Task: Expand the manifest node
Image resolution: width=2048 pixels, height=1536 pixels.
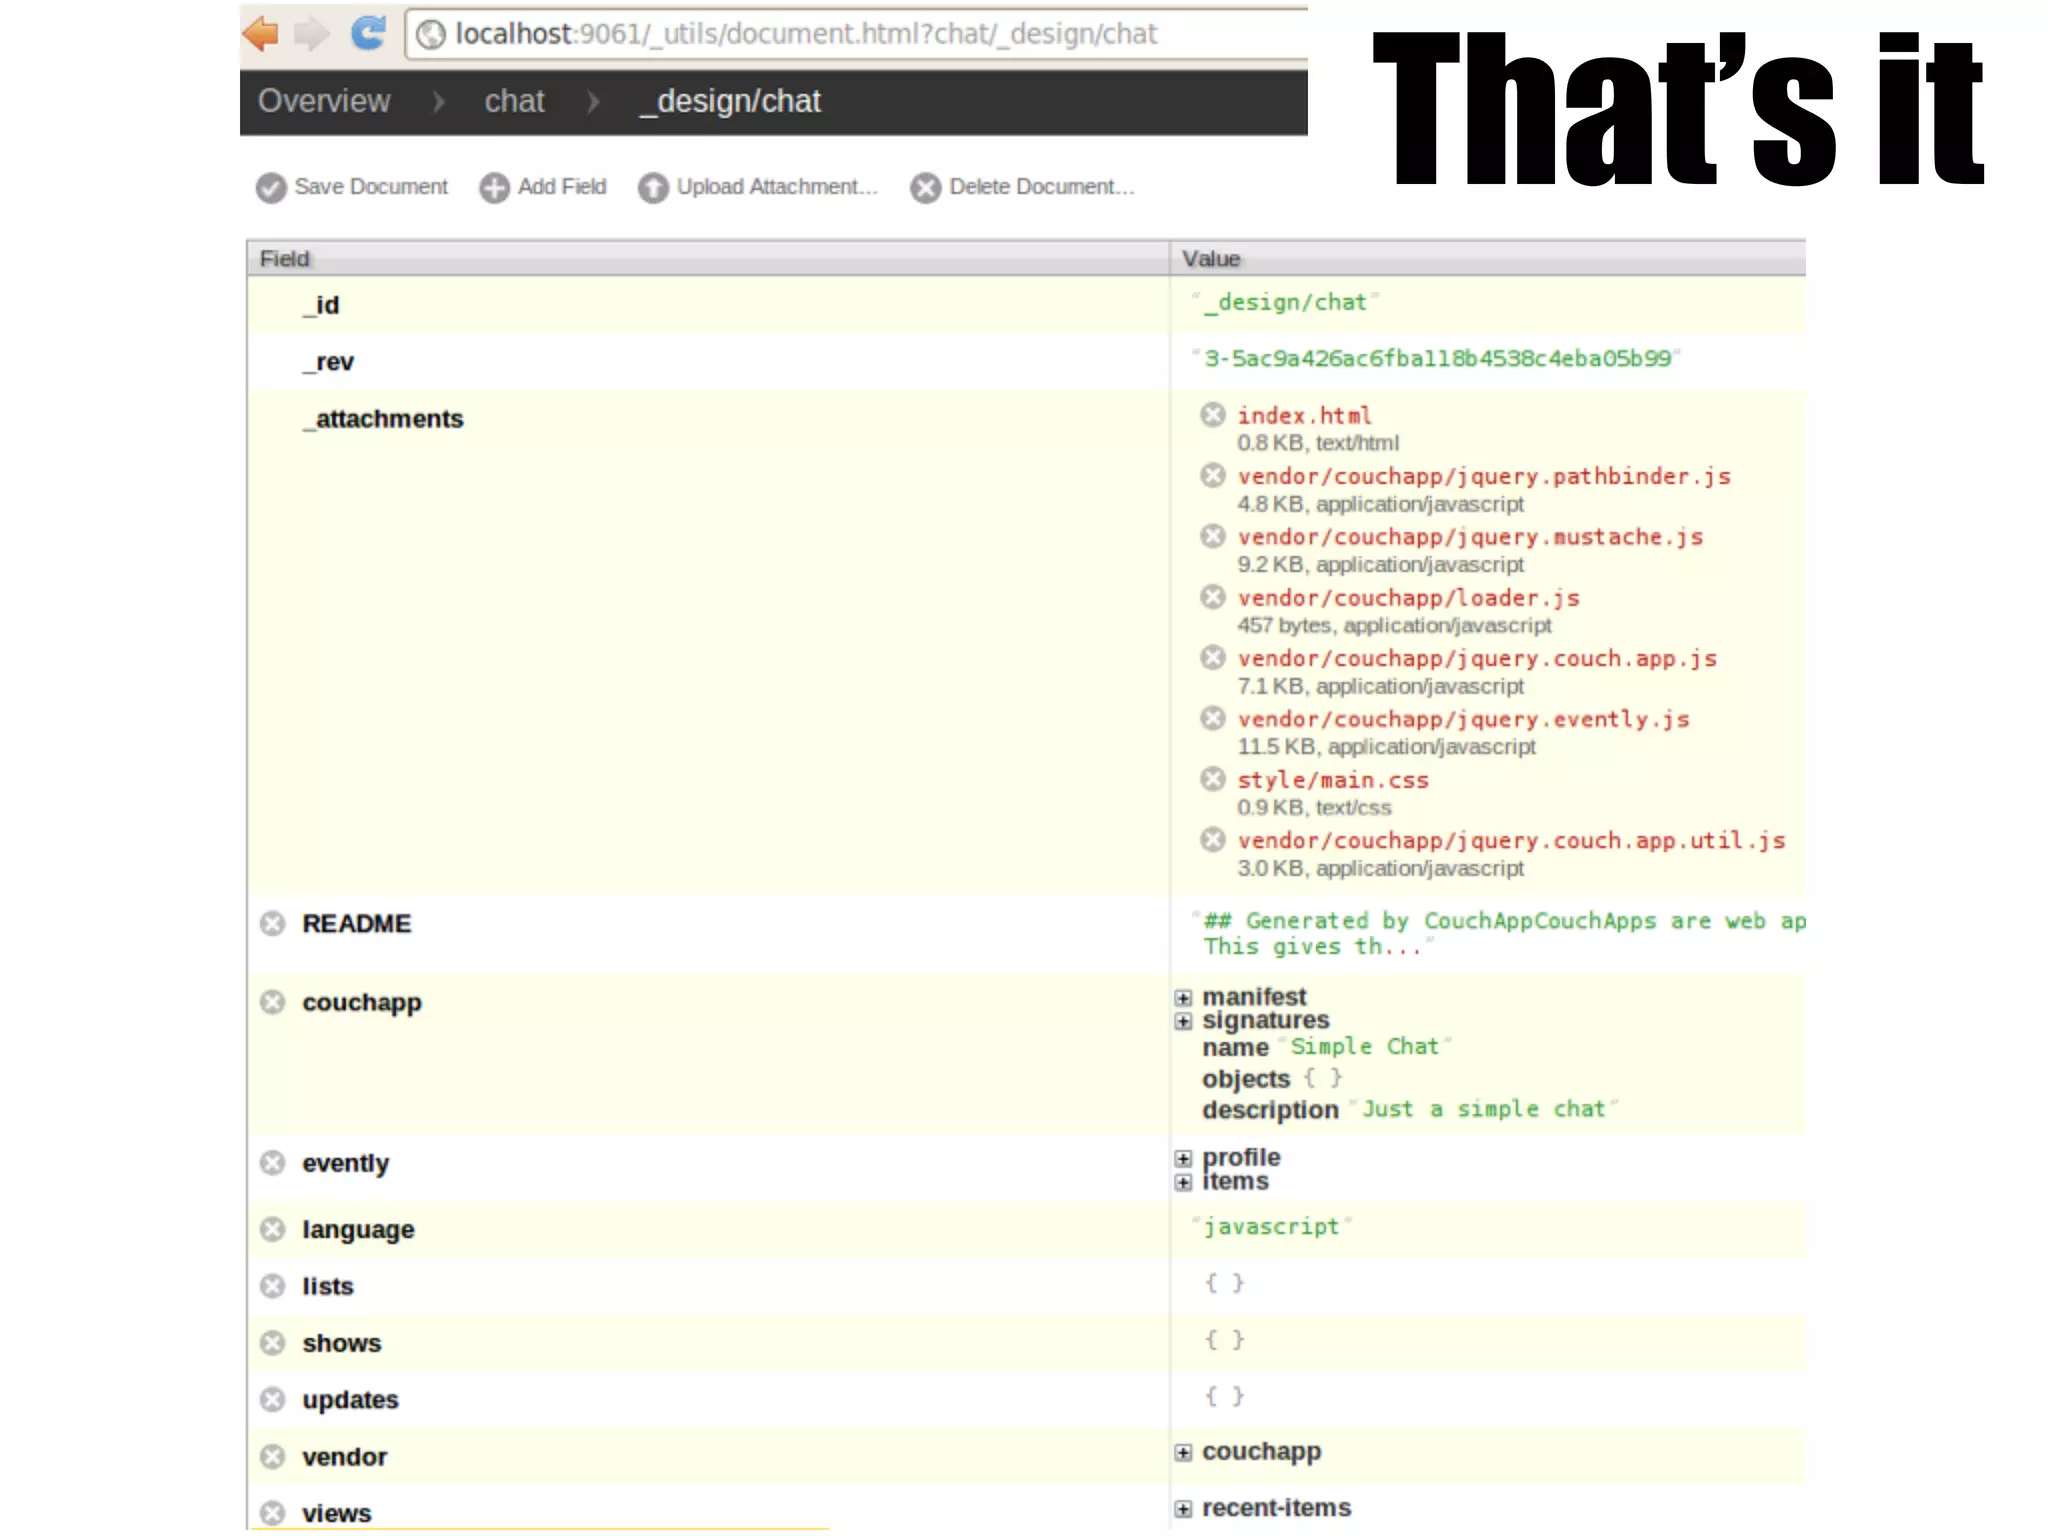Action: click(x=1184, y=998)
